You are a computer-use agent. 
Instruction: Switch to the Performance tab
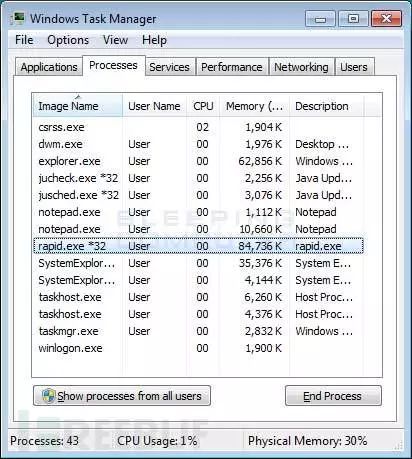pos(232,67)
